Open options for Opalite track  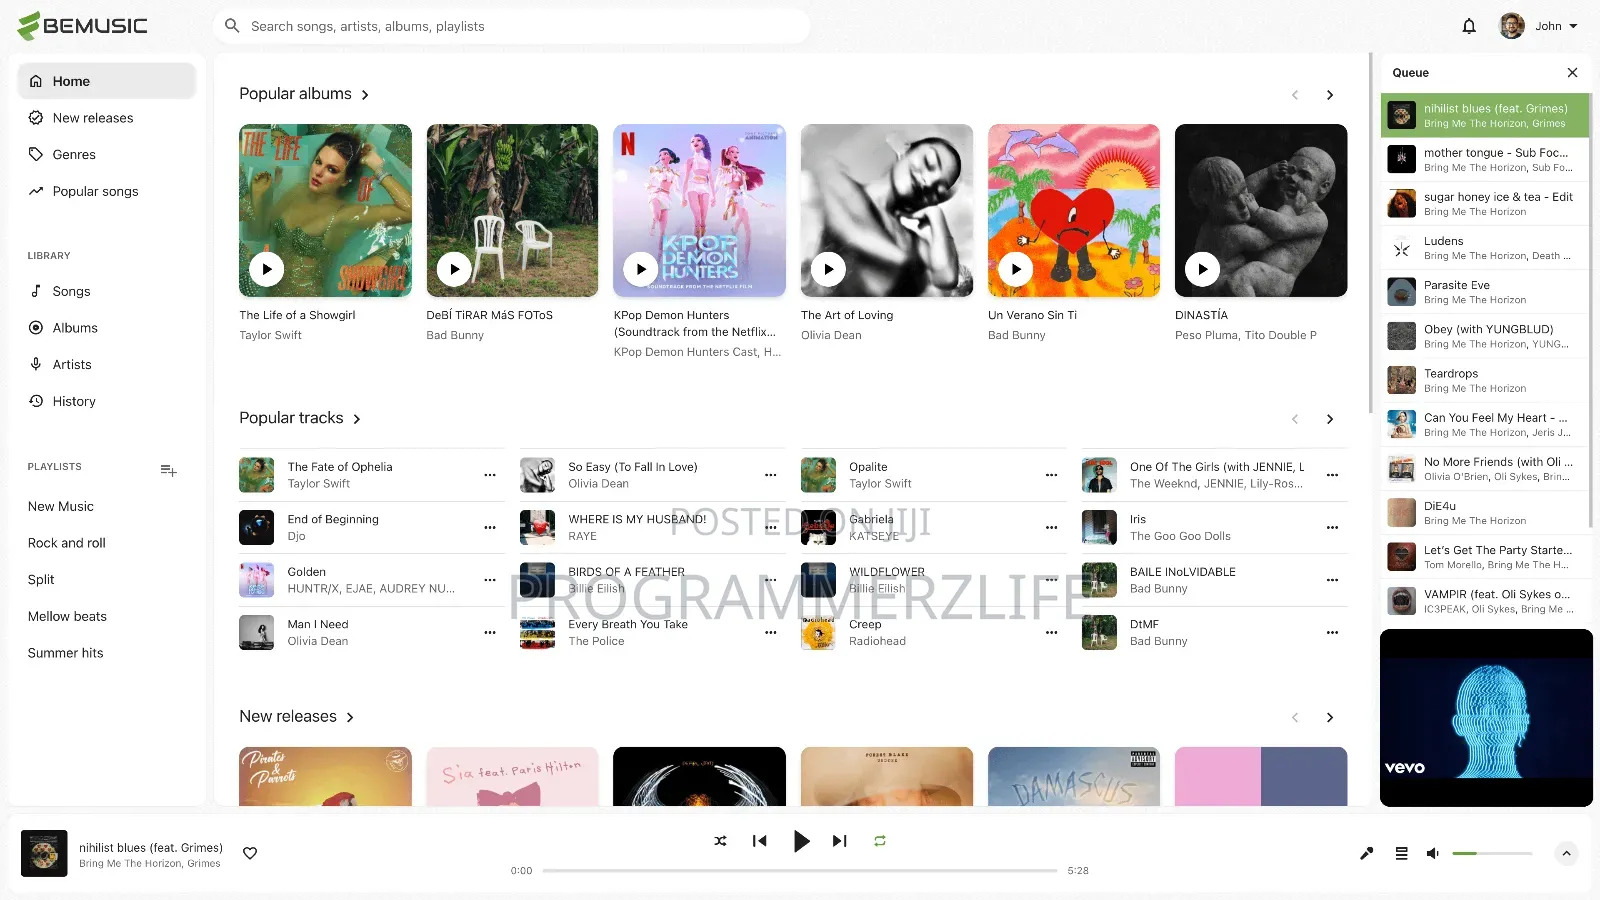point(1052,475)
